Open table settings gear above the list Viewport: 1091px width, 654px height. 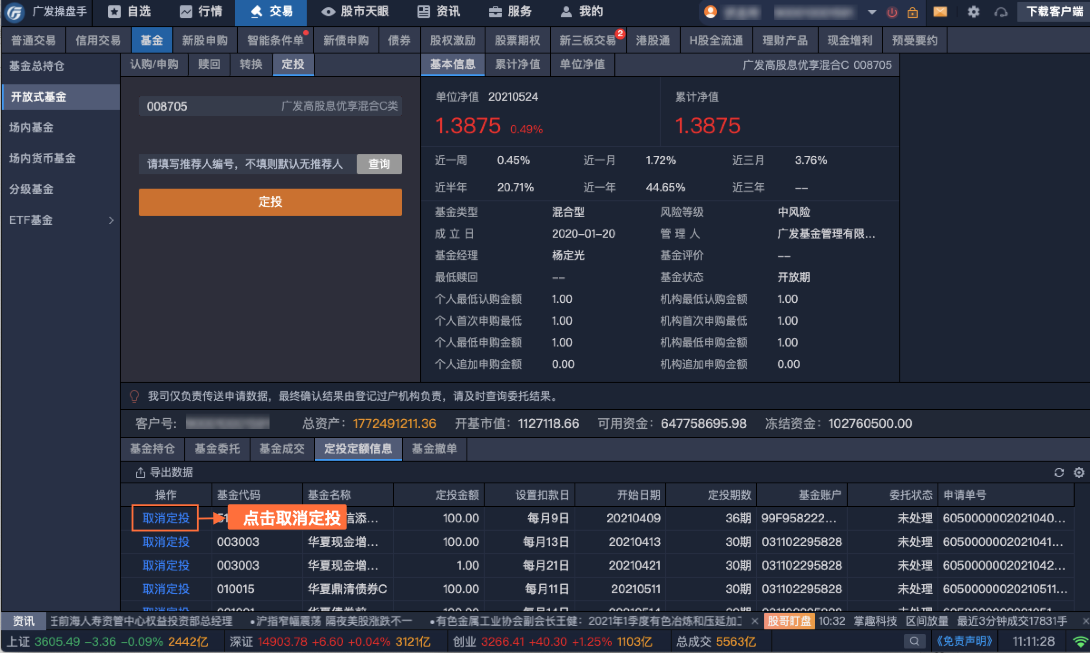(x=1078, y=472)
